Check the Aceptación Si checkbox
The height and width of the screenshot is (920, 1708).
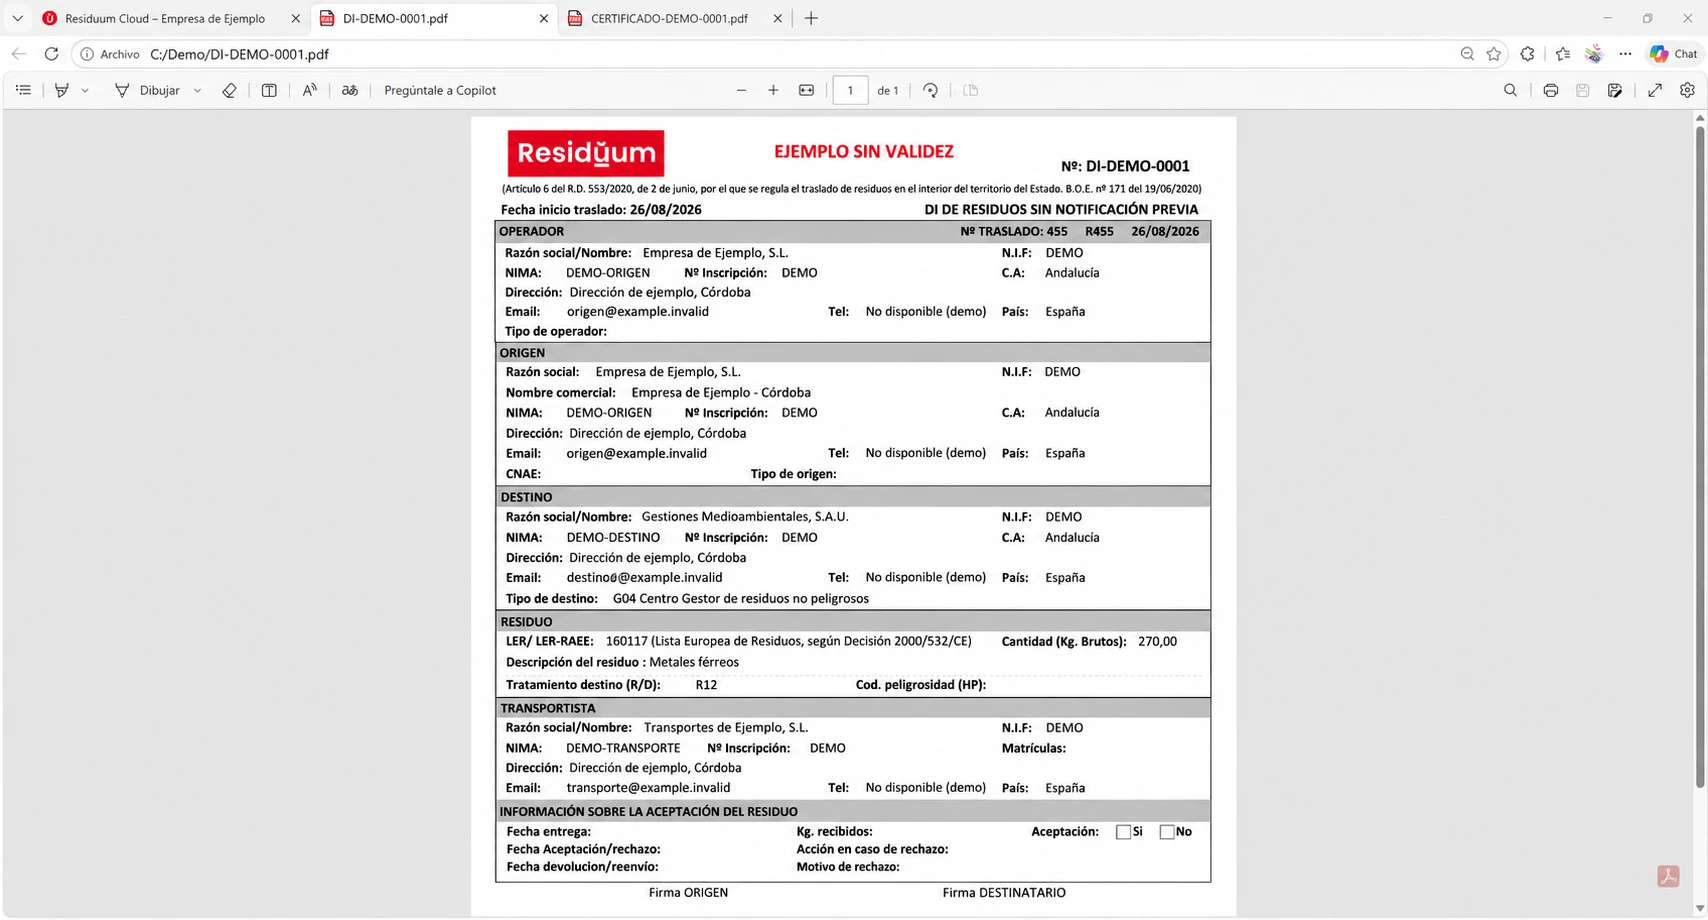[x=1123, y=832]
